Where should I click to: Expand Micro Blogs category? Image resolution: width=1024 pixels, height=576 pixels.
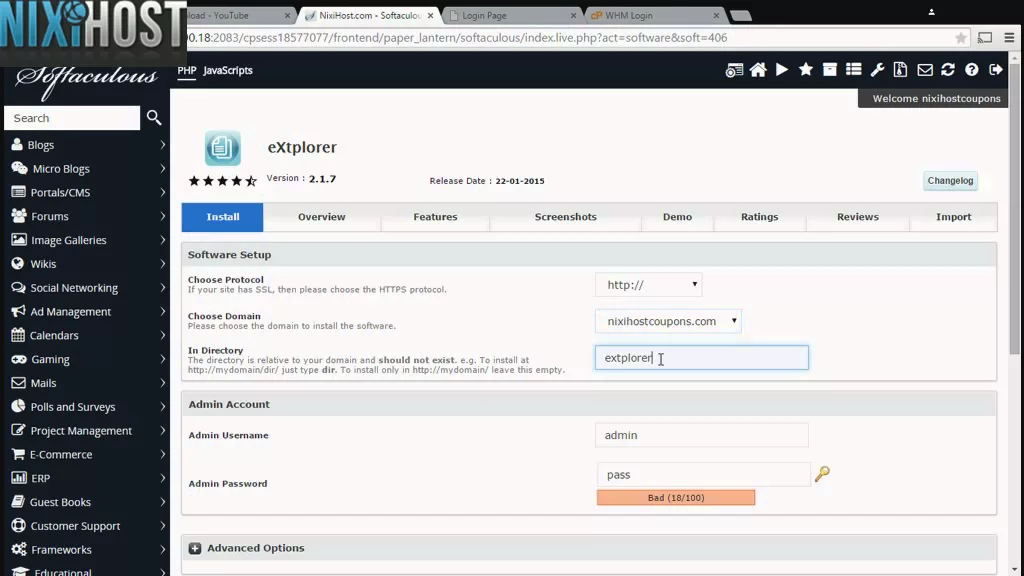coord(88,168)
